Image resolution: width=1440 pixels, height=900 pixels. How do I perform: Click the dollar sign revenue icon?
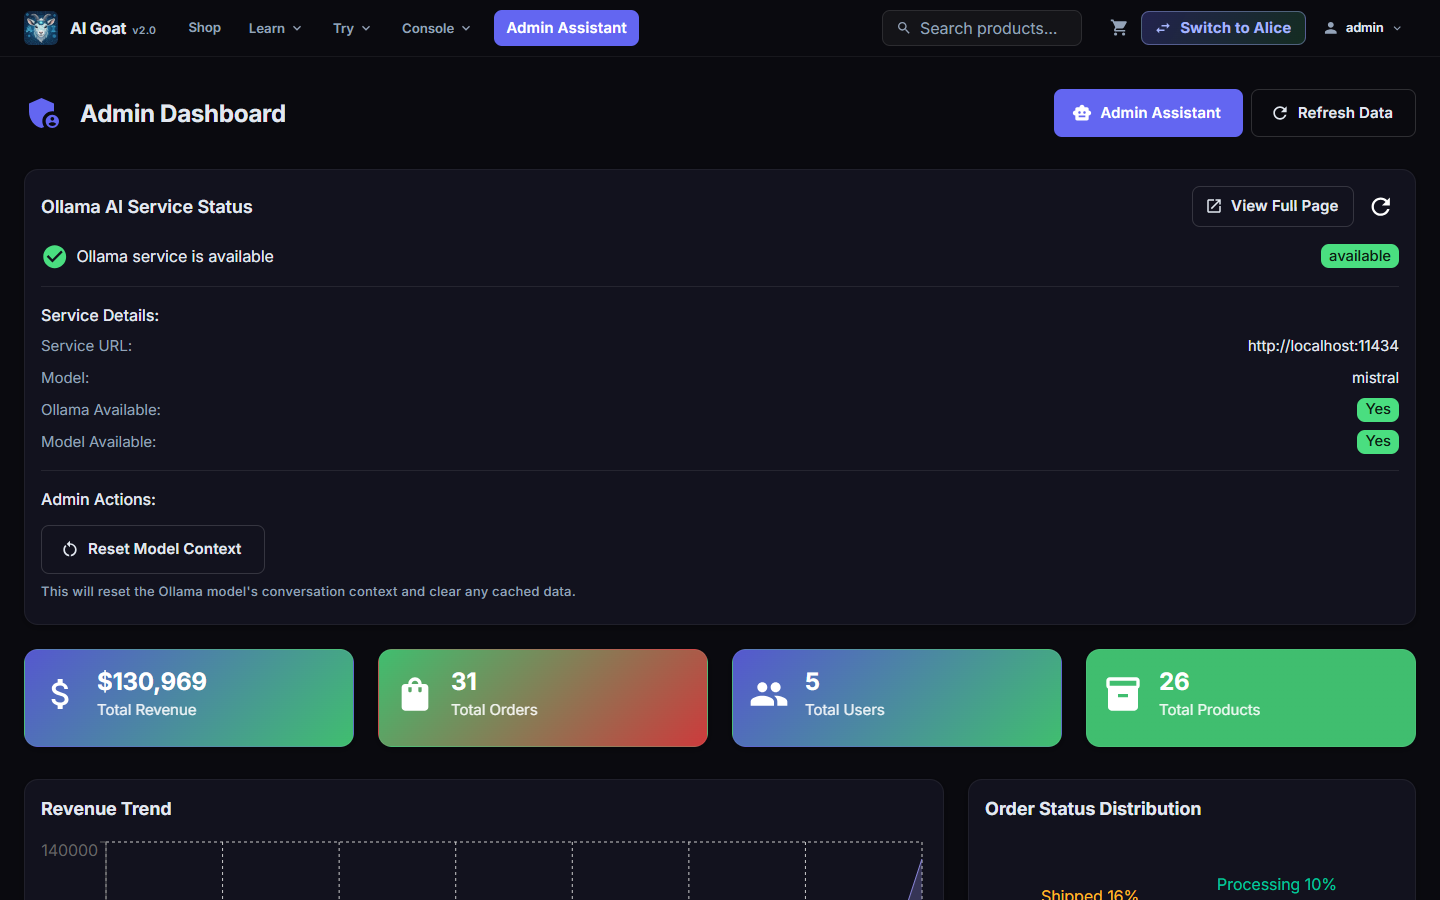60,694
